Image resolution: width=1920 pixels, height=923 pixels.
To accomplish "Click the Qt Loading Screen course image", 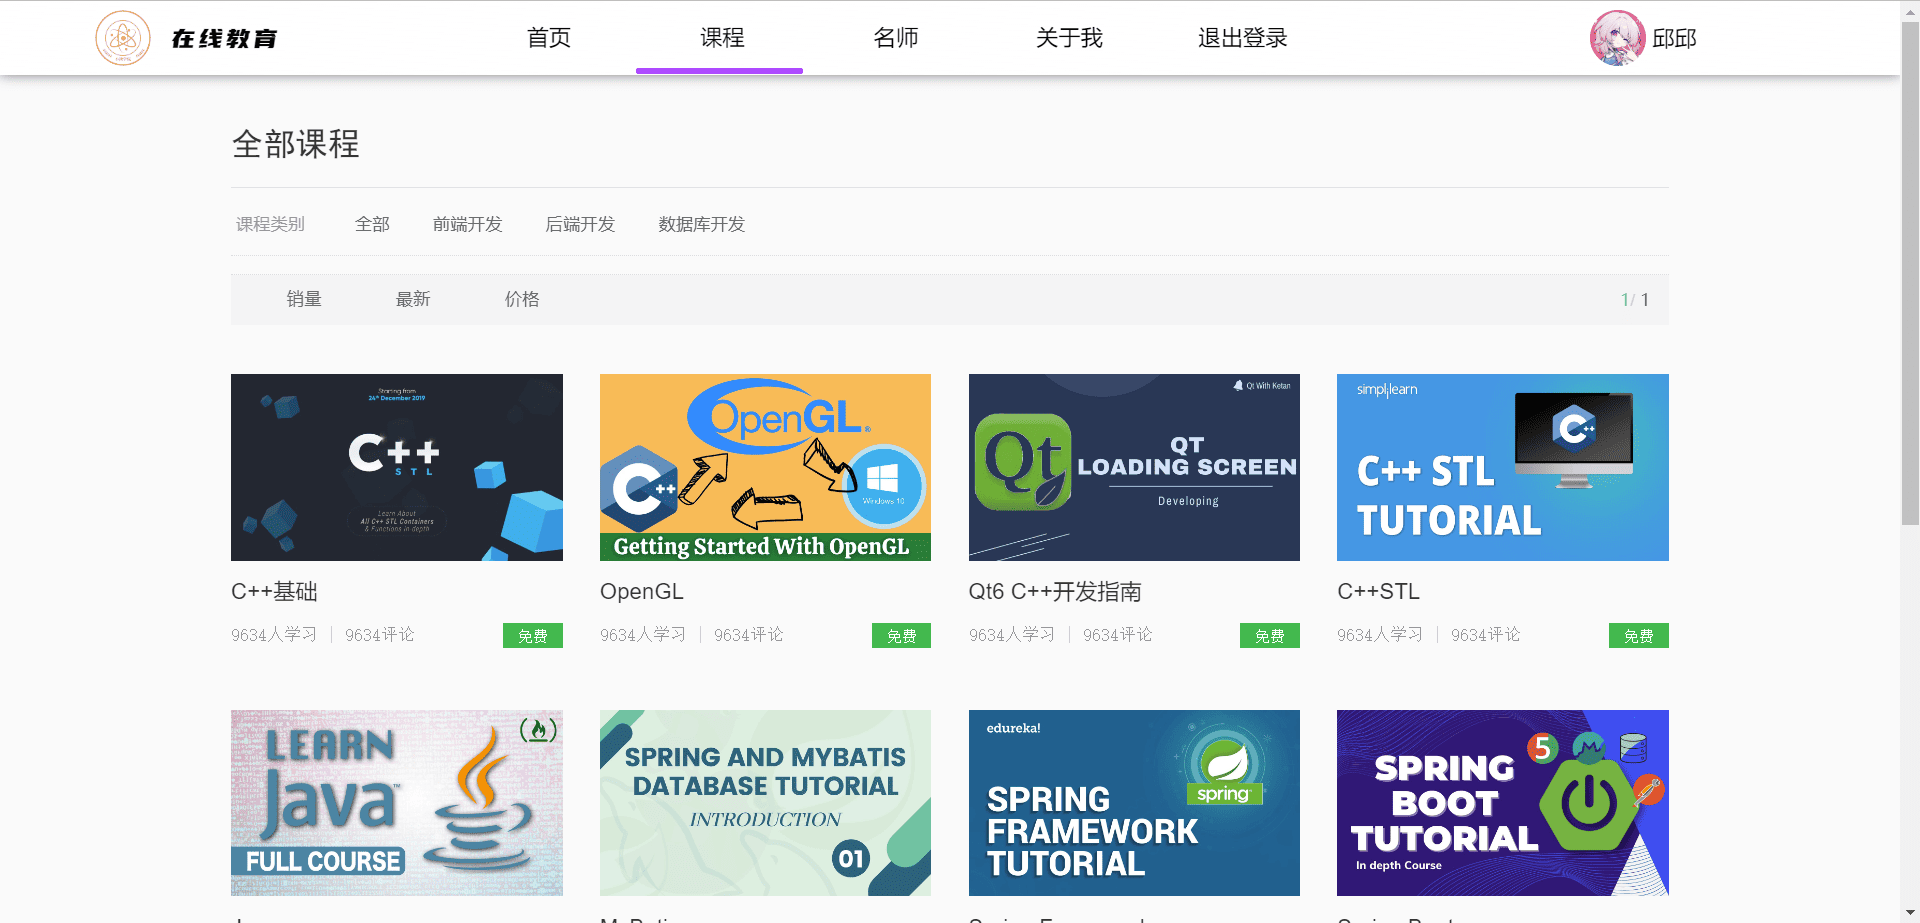I will (x=1134, y=467).
